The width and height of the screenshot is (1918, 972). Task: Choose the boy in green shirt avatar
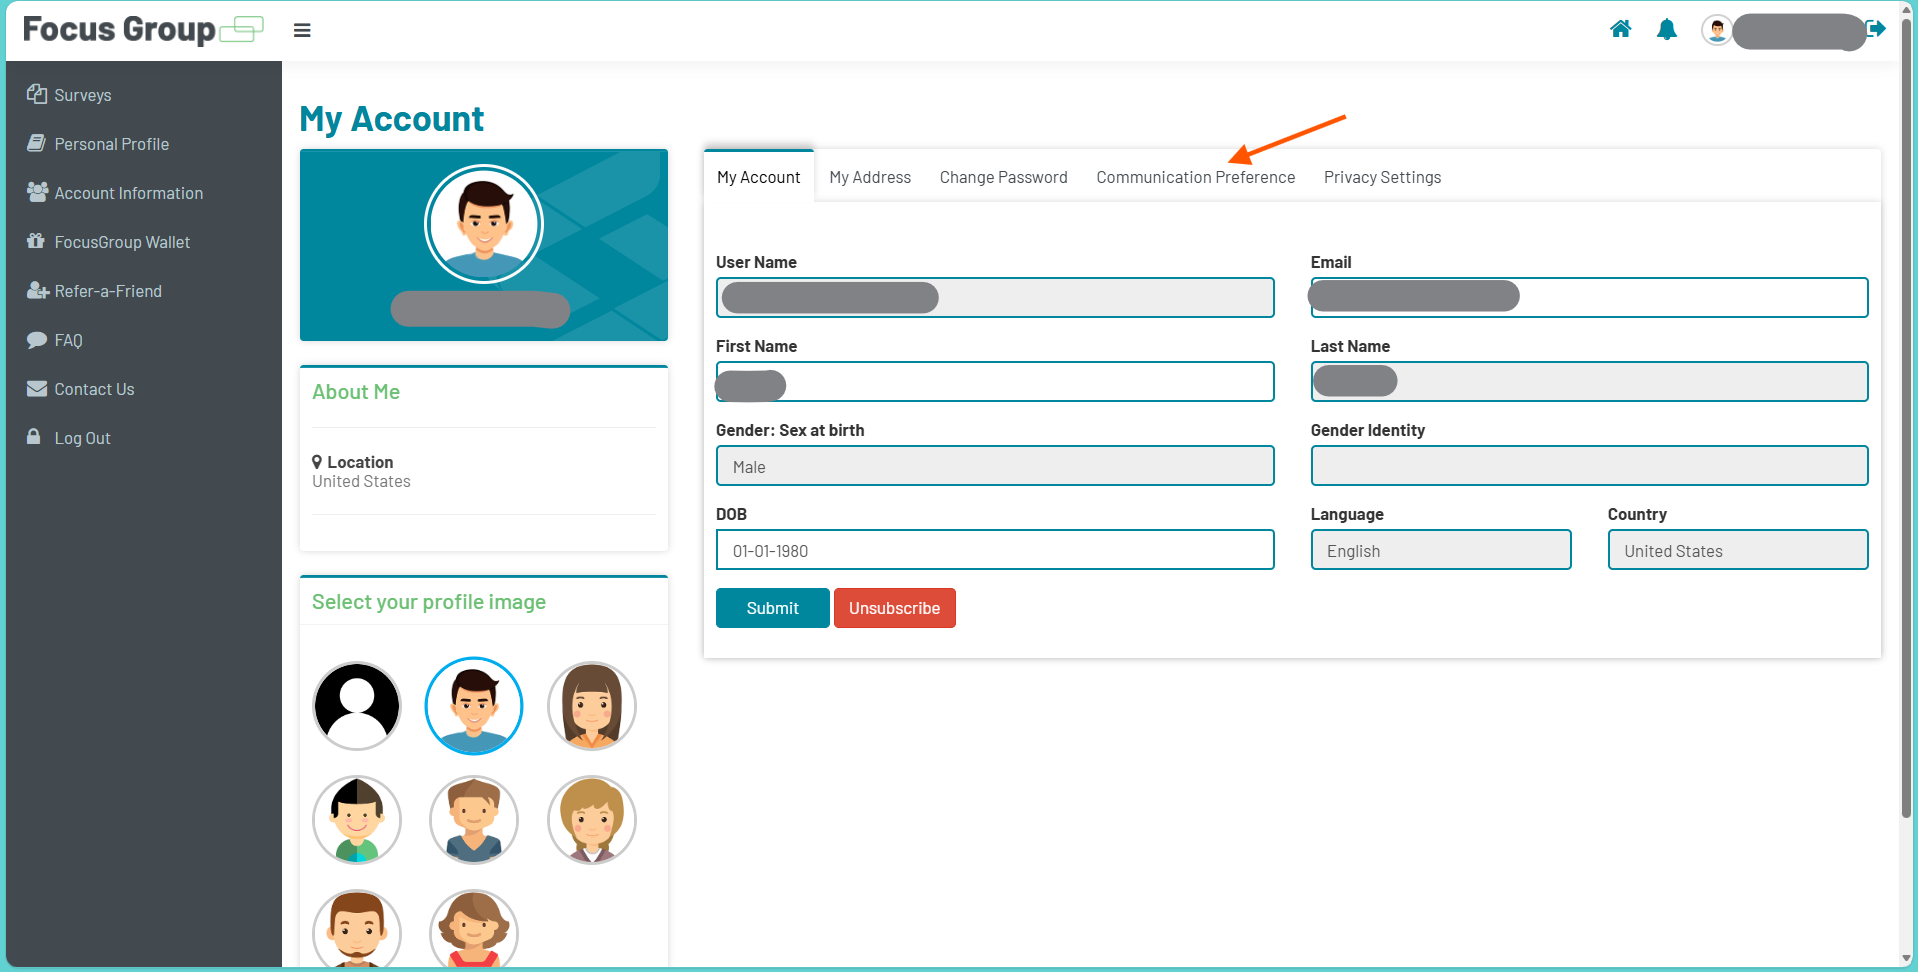pyautogui.click(x=357, y=820)
